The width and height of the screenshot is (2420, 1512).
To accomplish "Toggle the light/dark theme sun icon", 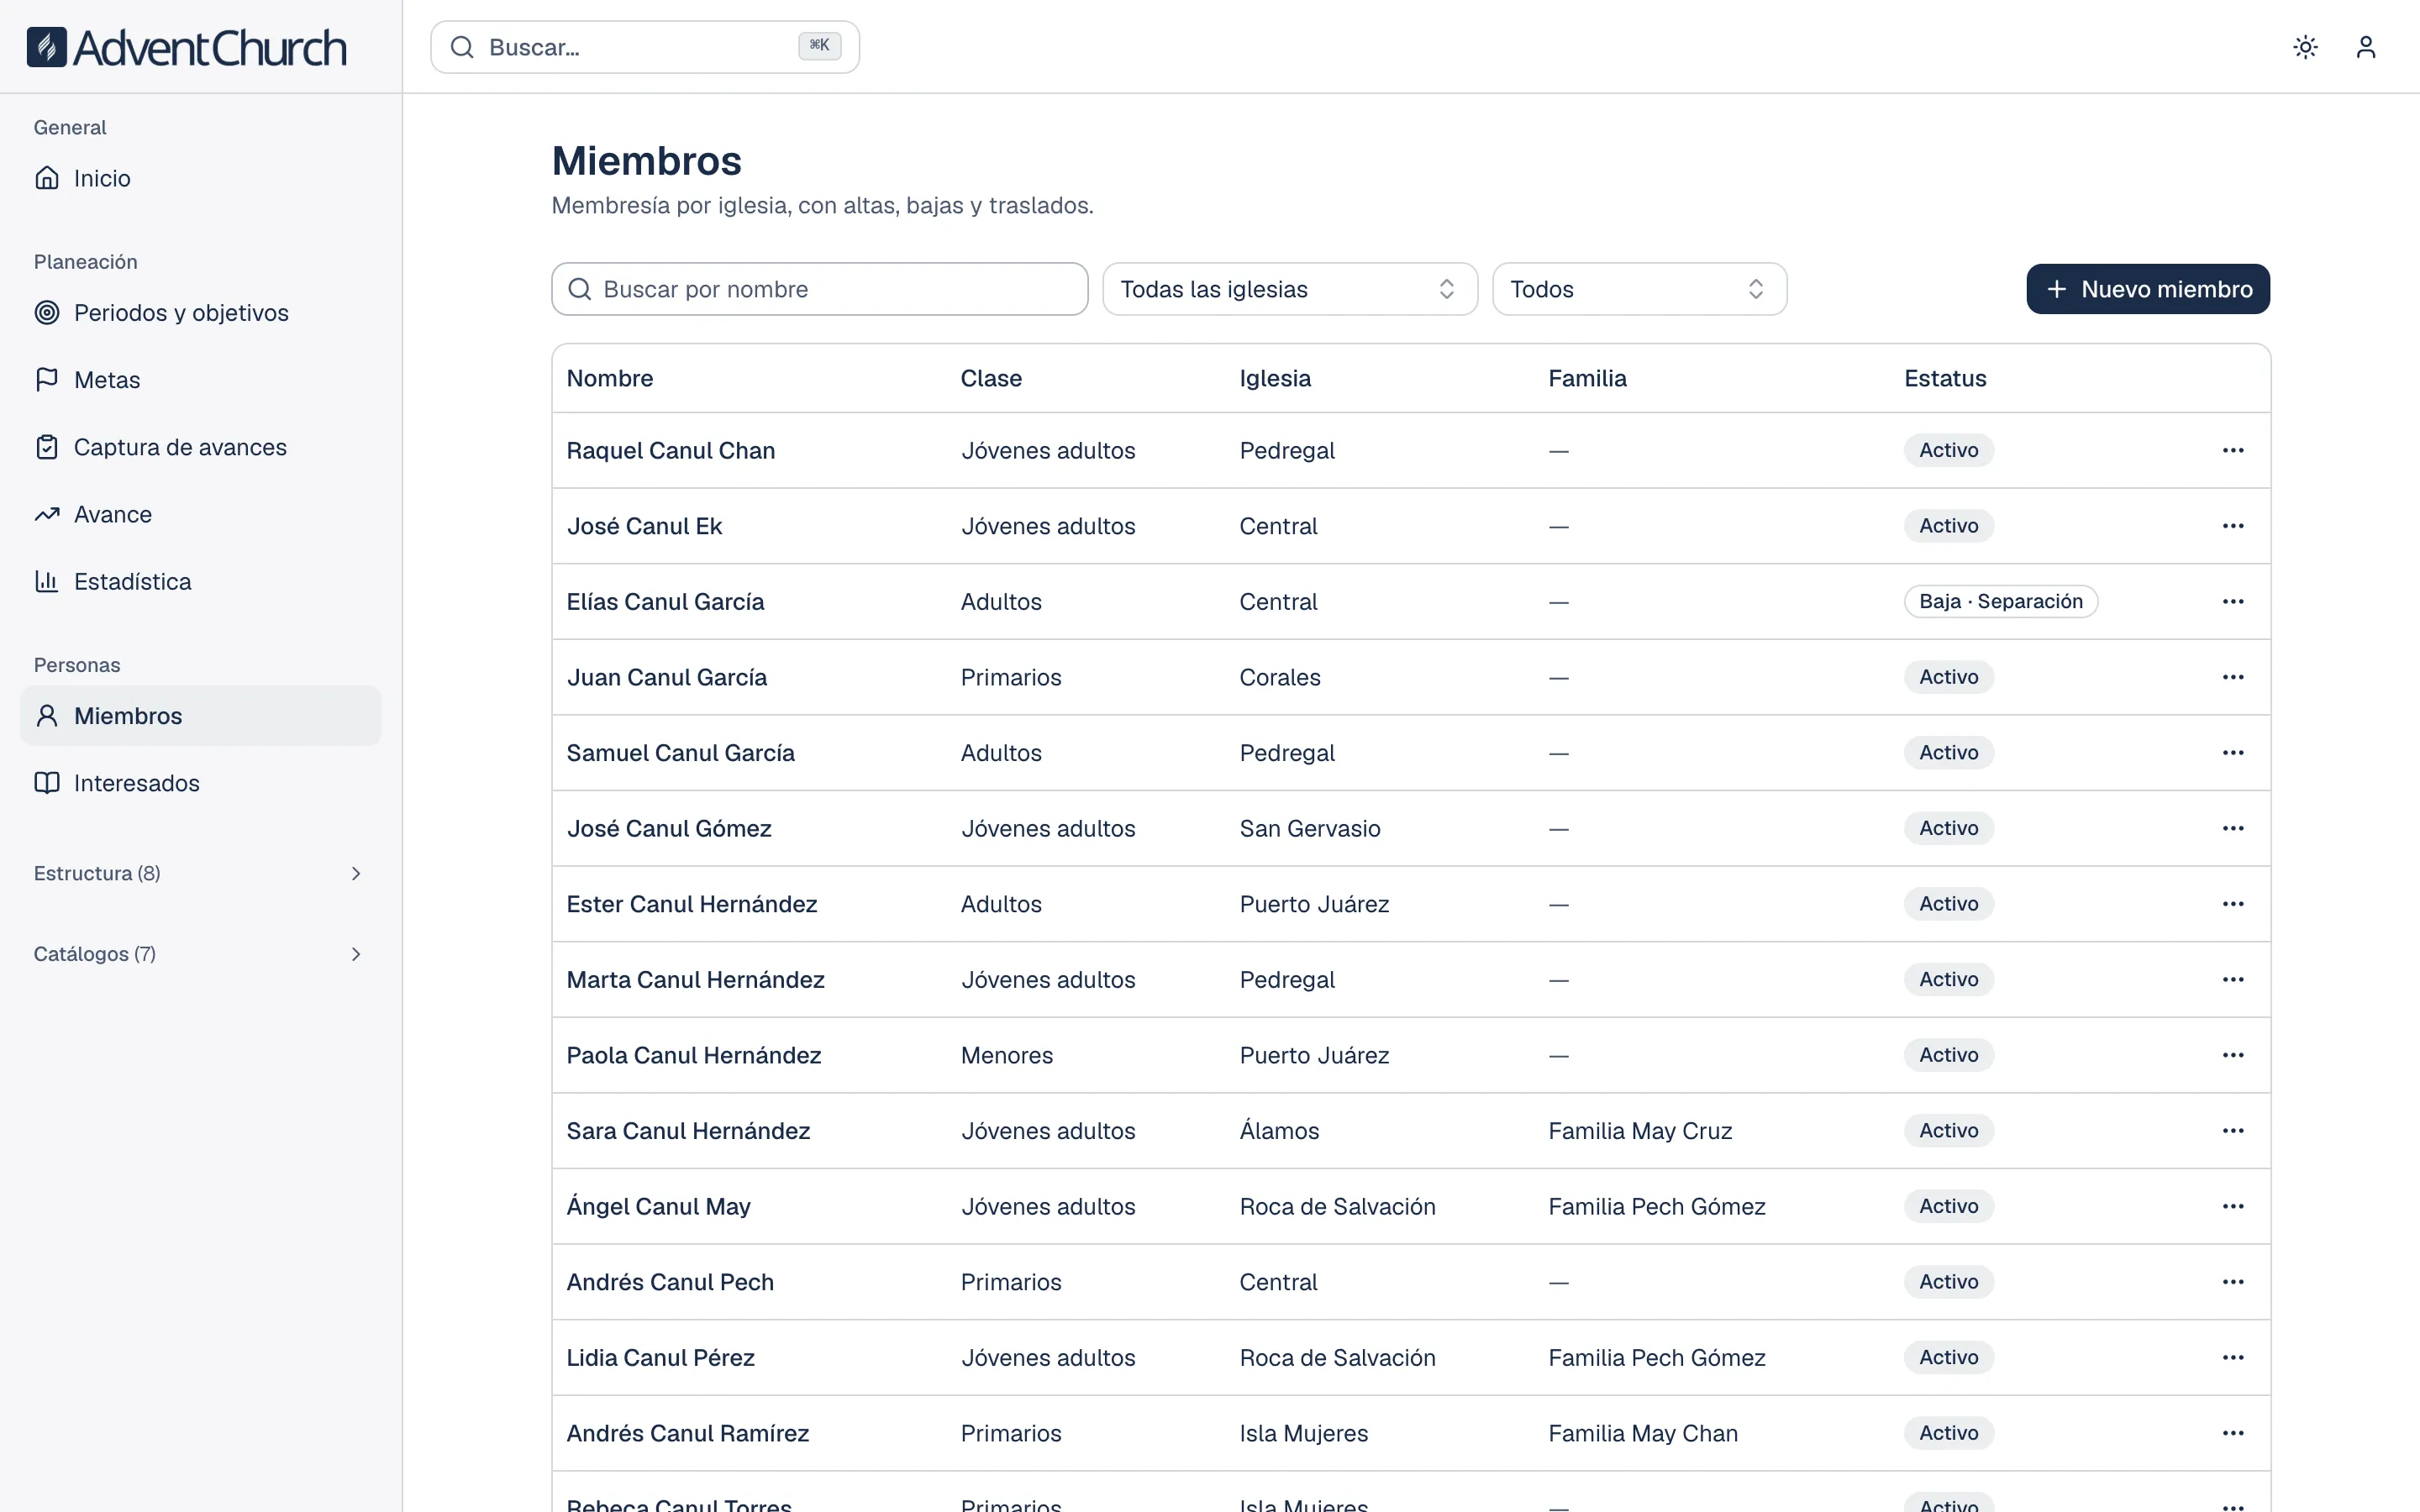I will pyautogui.click(x=2306, y=47).
